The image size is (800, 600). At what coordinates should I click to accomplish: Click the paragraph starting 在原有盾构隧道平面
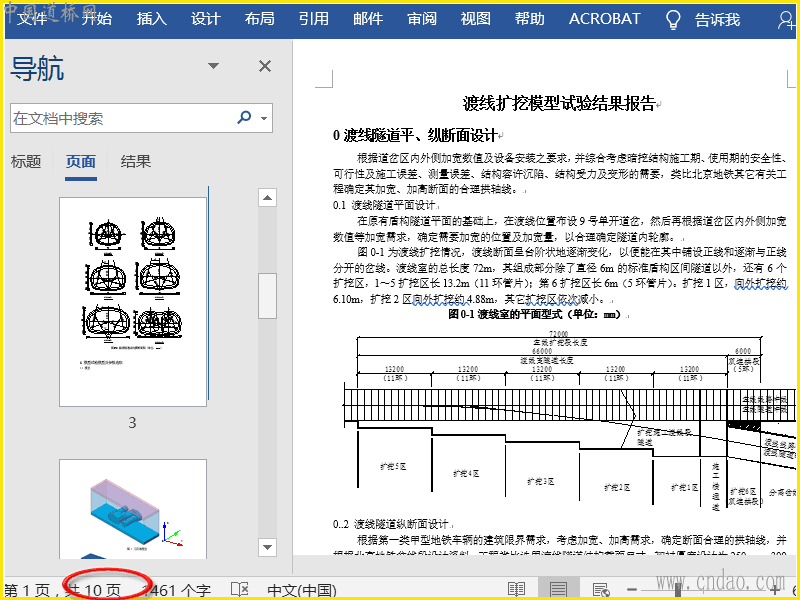(x=559, y=229)
